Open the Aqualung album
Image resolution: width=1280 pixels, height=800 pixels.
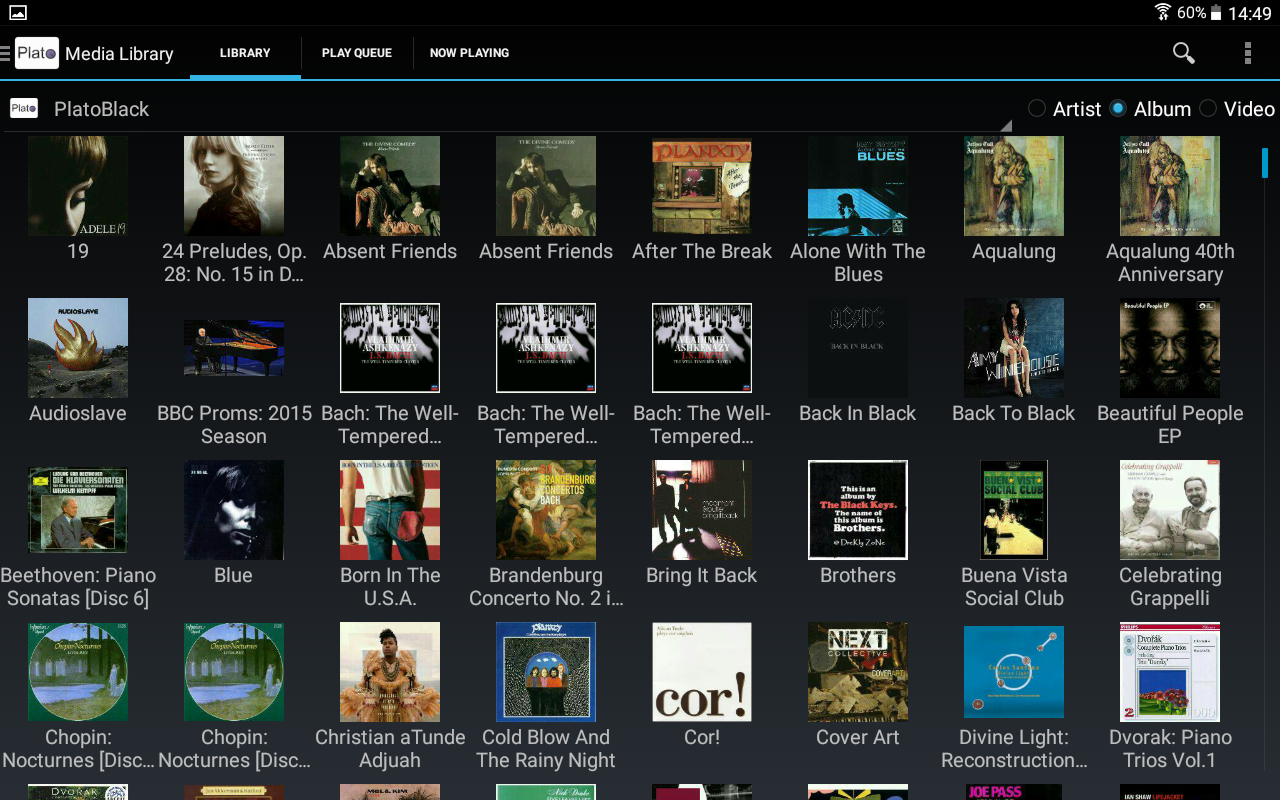point(1013,185)
